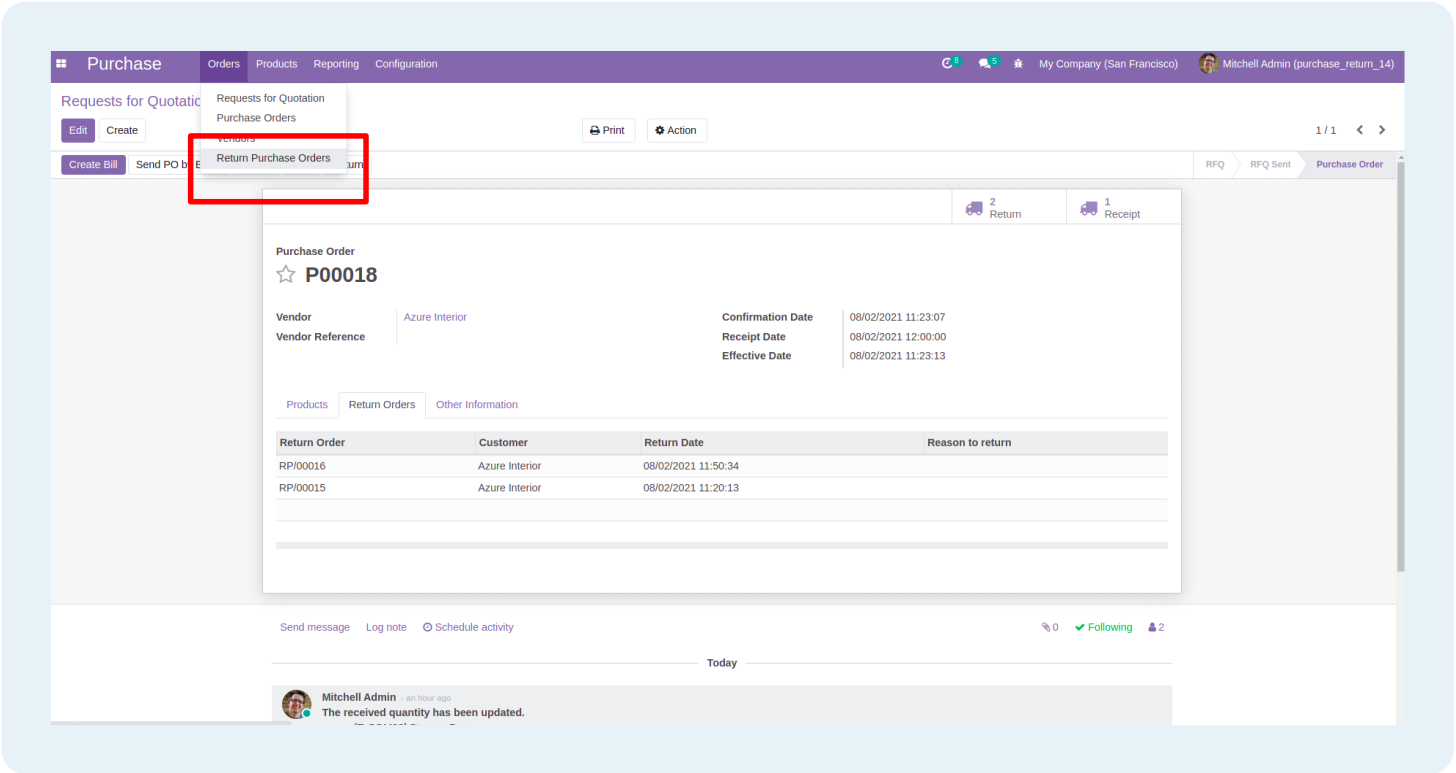This screenshot has height=773, width=1456.
Task: Go to next record arrow
Action: click(1382, 130)
